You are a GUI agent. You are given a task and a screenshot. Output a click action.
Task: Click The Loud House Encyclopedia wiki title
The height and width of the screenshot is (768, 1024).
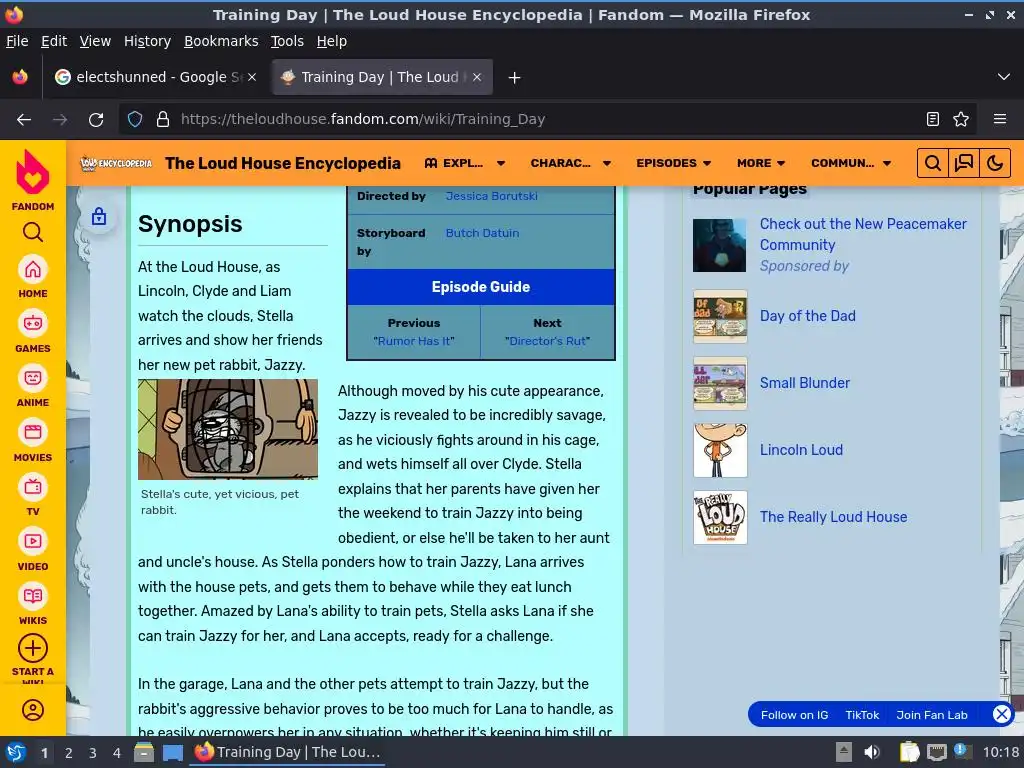tap(283, 163)
